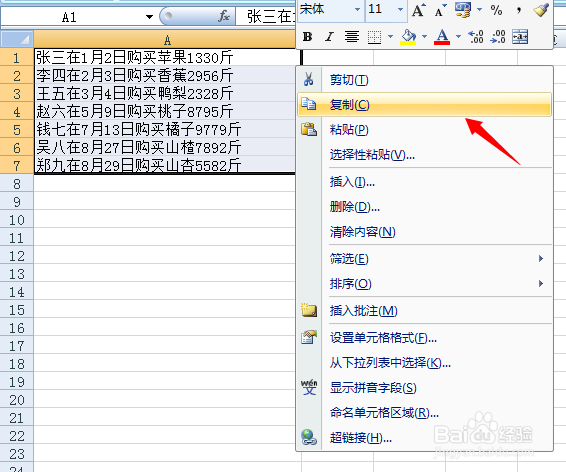The image size is (566, 472).
Task: Apply comma style format
Action: coord(519,10)
